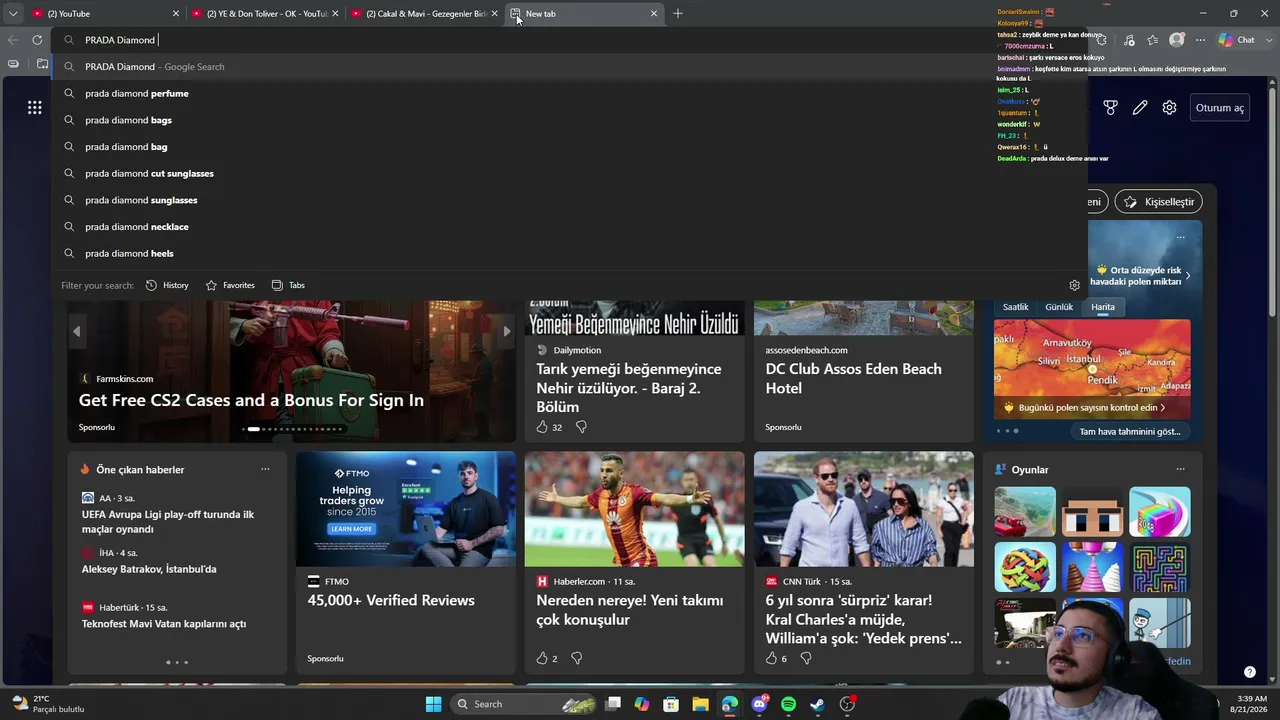Open Get Free CS2 Cases headline
1280x720 pixels.
pyautogui.click(x=251, y=400)
